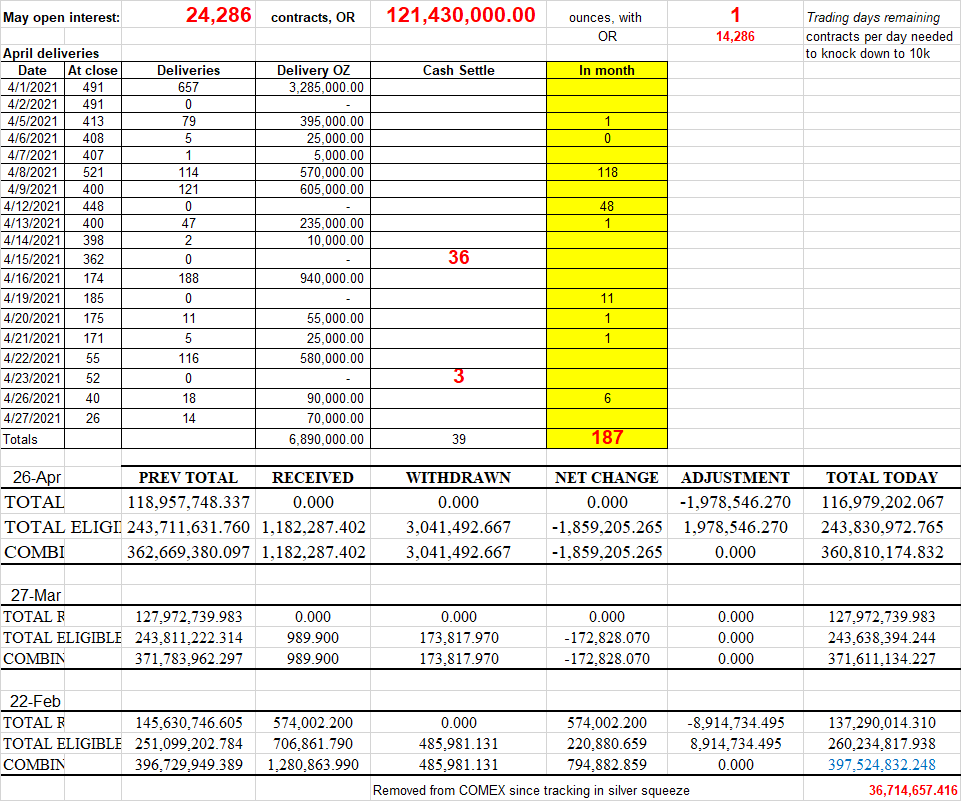Select the -1,978,546.270 adjustment cell
The image size is (961, 801).
tap(735, 502)
